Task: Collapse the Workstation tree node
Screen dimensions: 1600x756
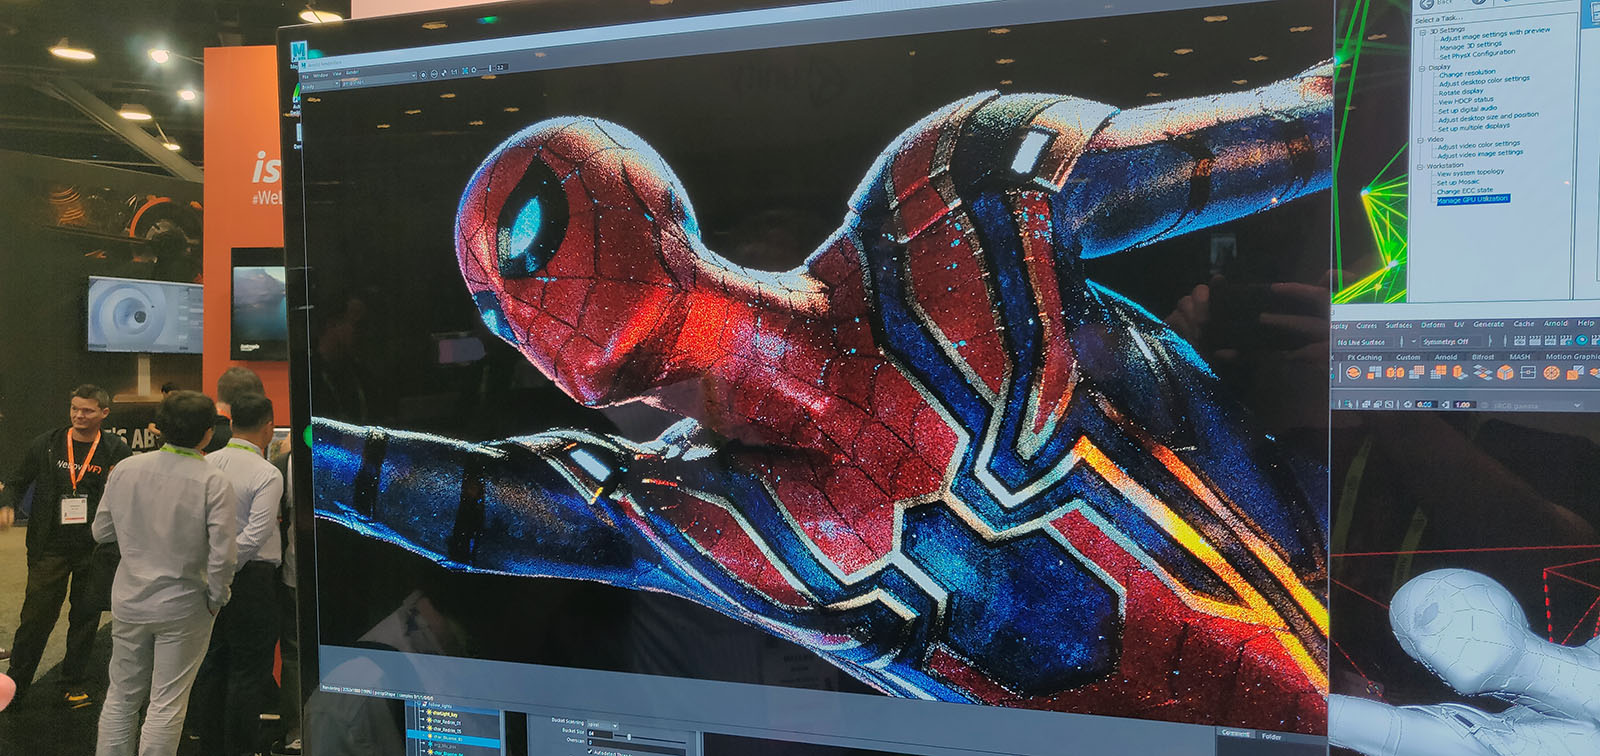Action: click(1420, 167)
